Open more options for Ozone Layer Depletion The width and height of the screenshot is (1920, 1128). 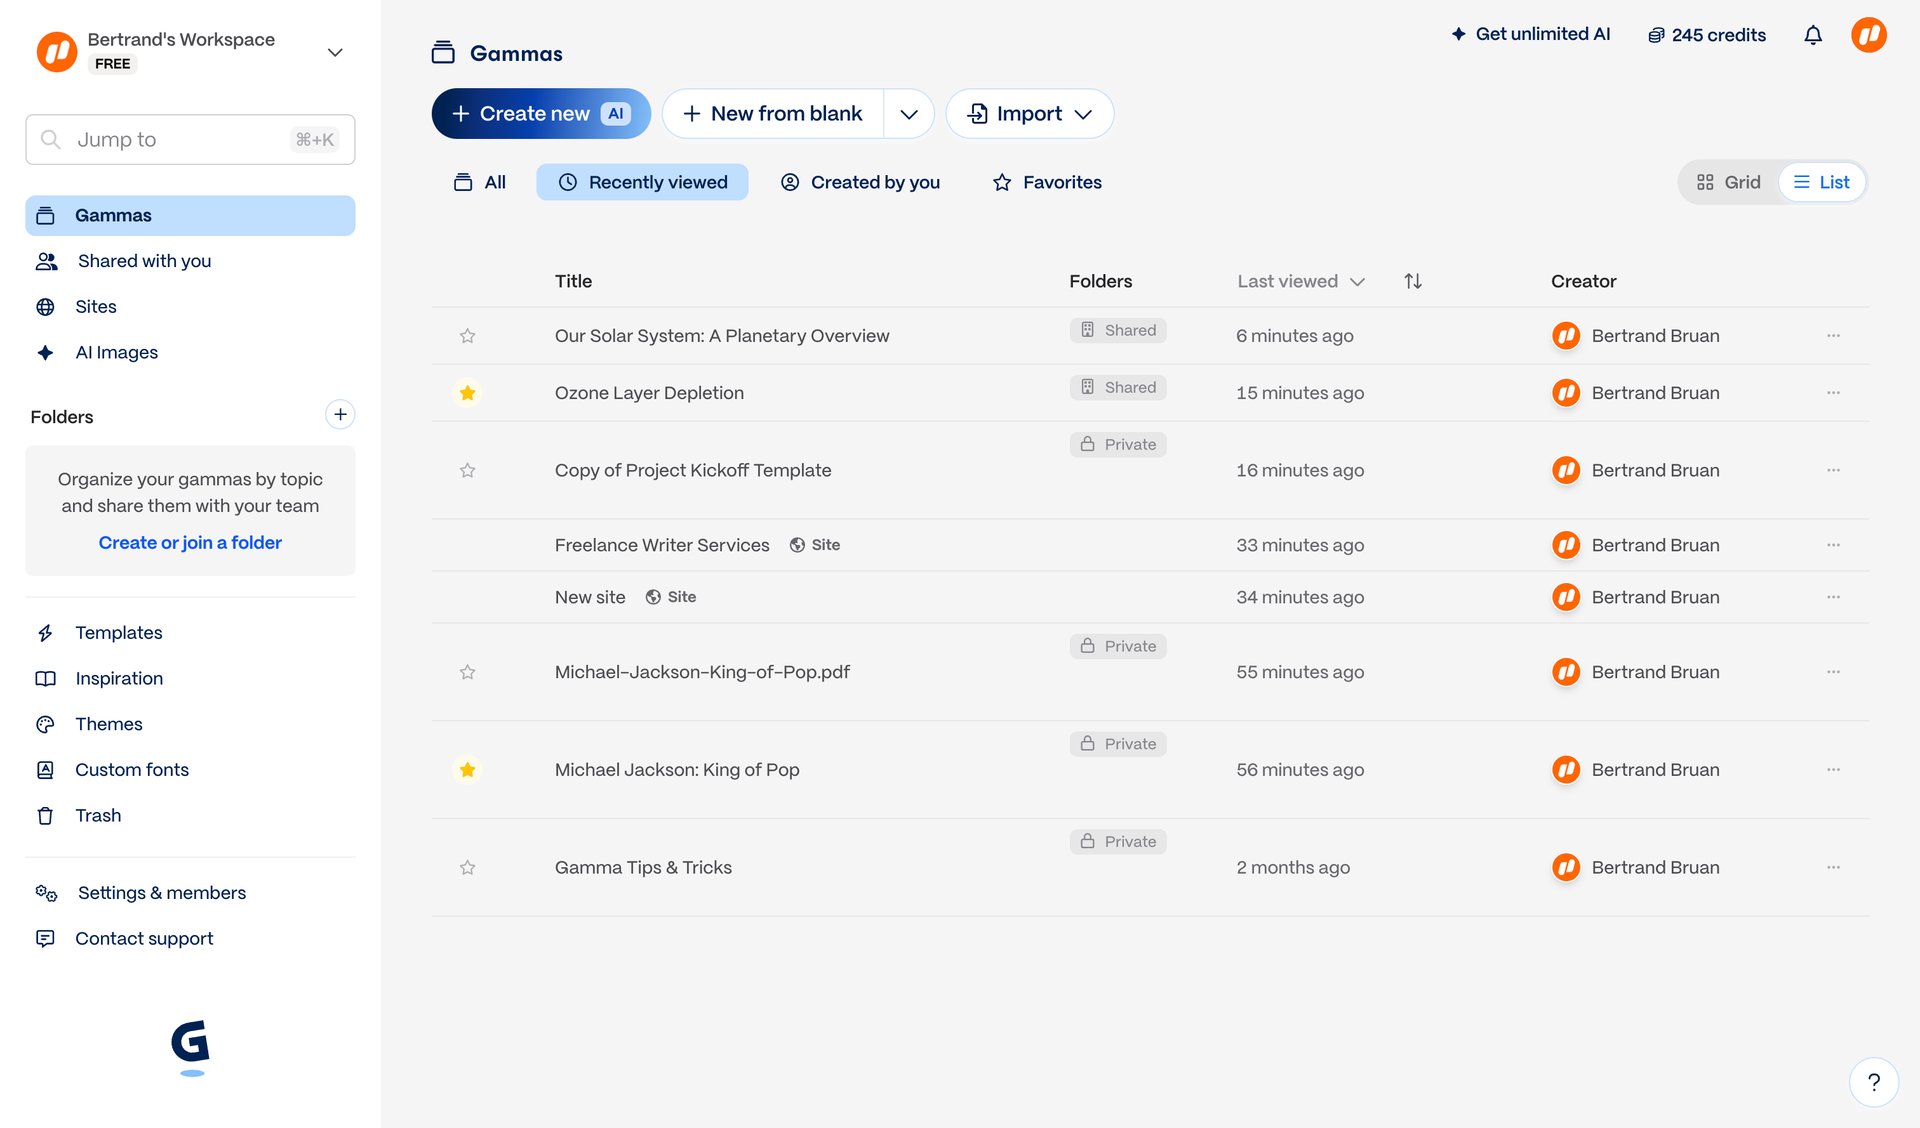pos(1832,393)
